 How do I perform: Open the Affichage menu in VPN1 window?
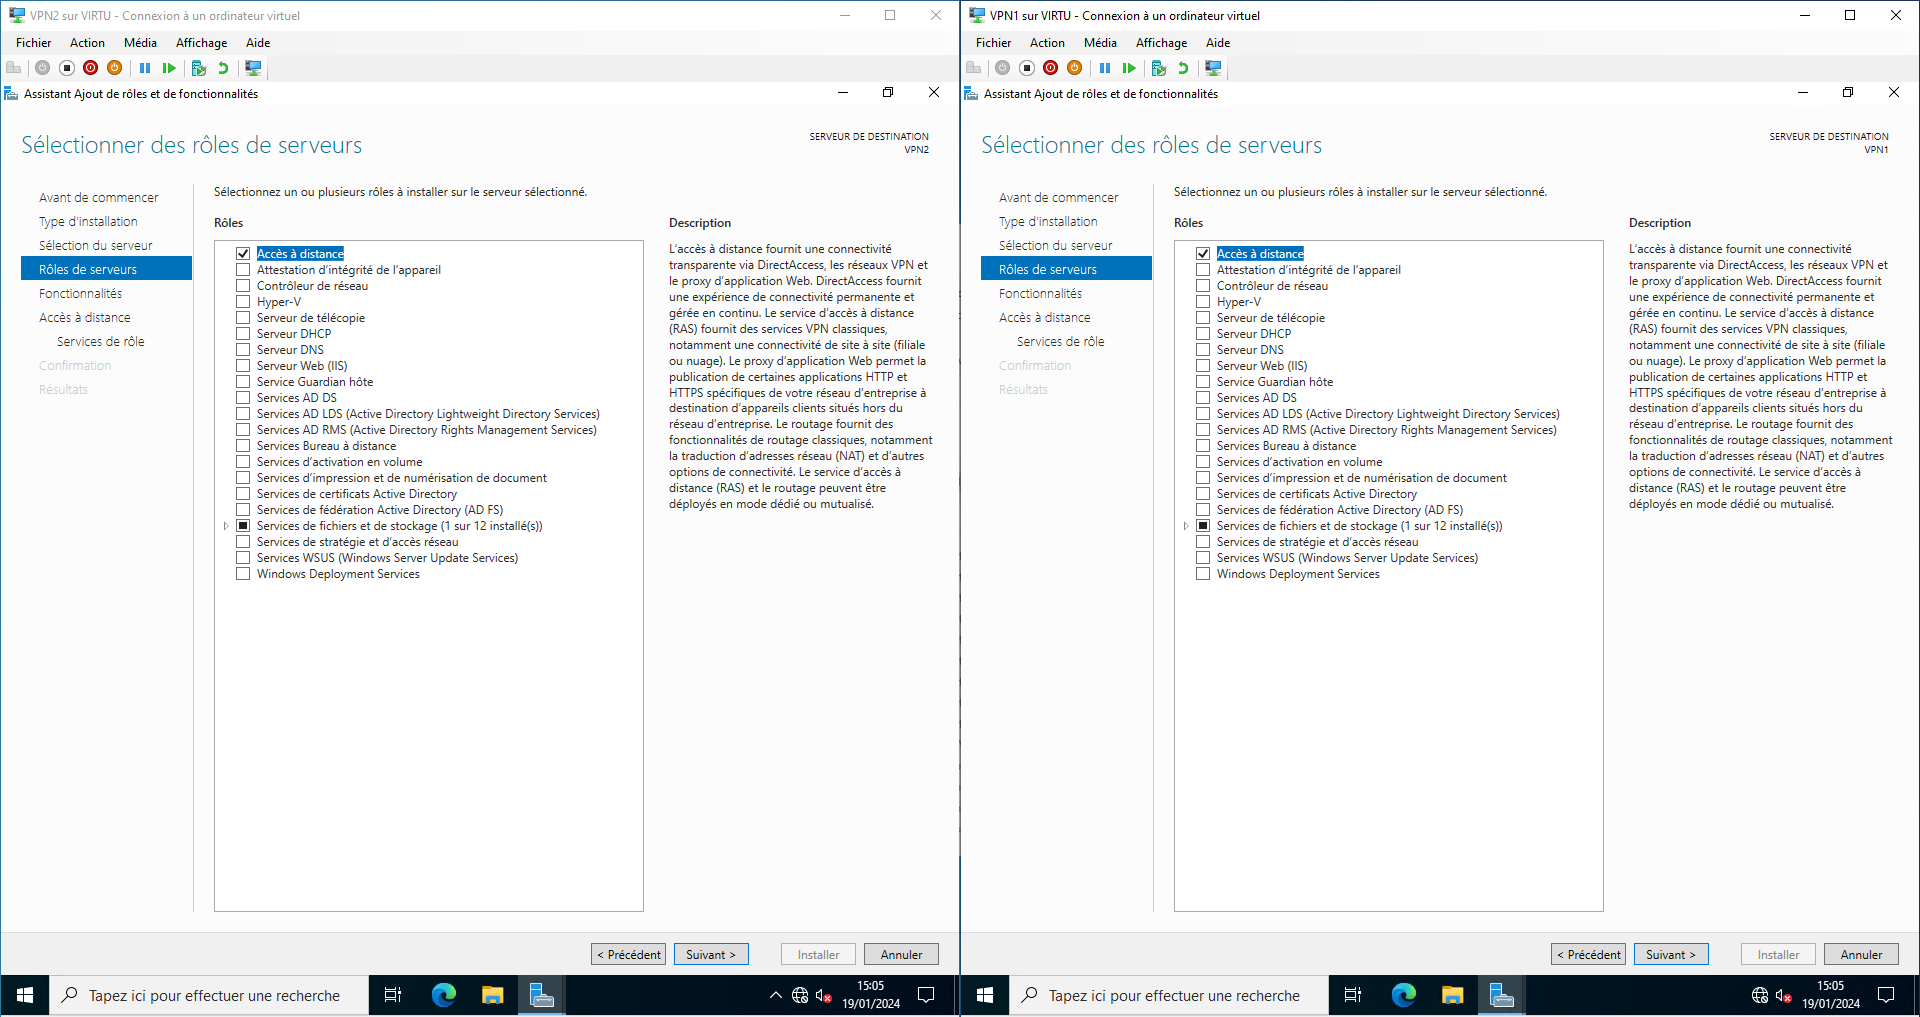coord(1161,43)
